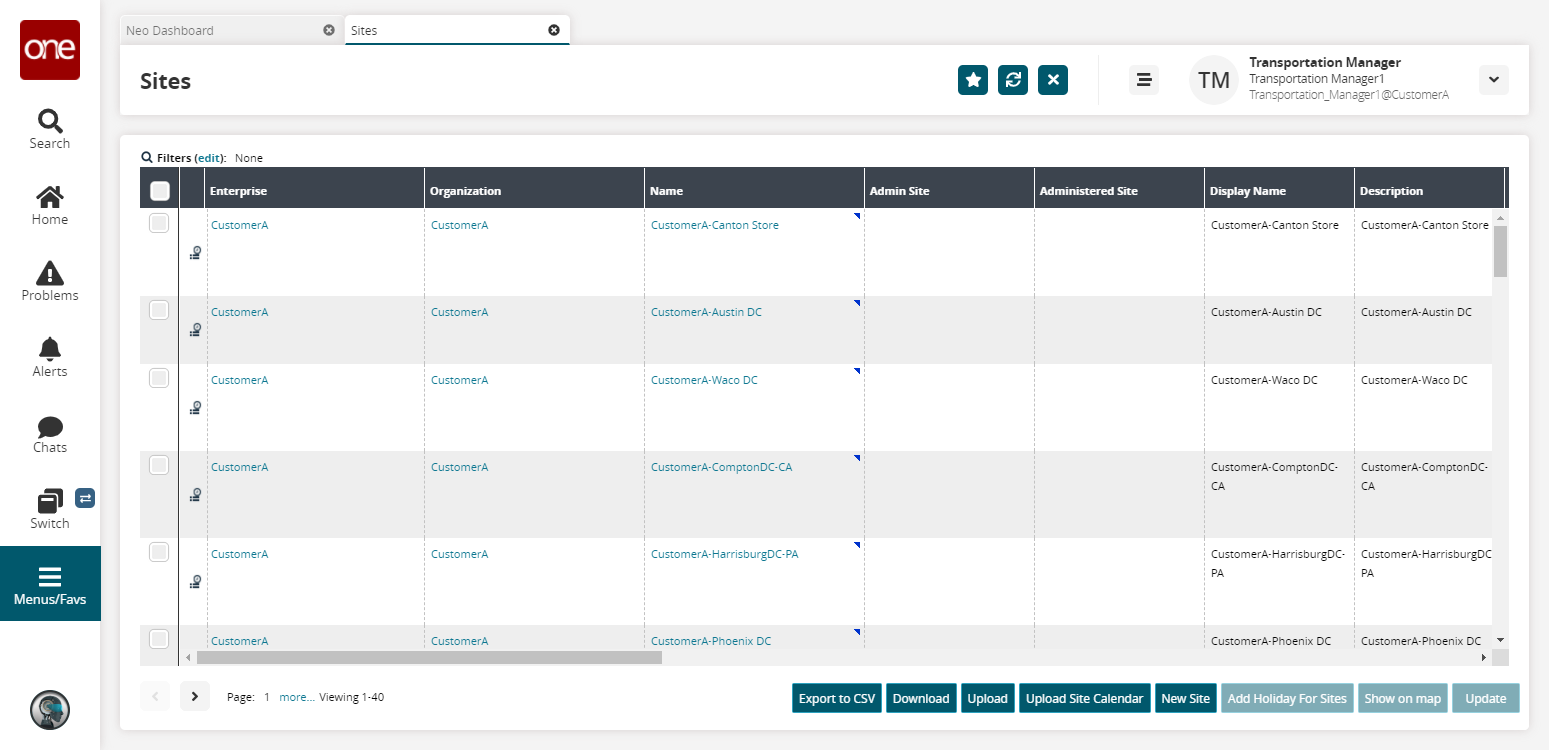Viewport: 1549px width, 750px height.
Task: Click the star favorite icon in header
Action: tap(972, 80)
